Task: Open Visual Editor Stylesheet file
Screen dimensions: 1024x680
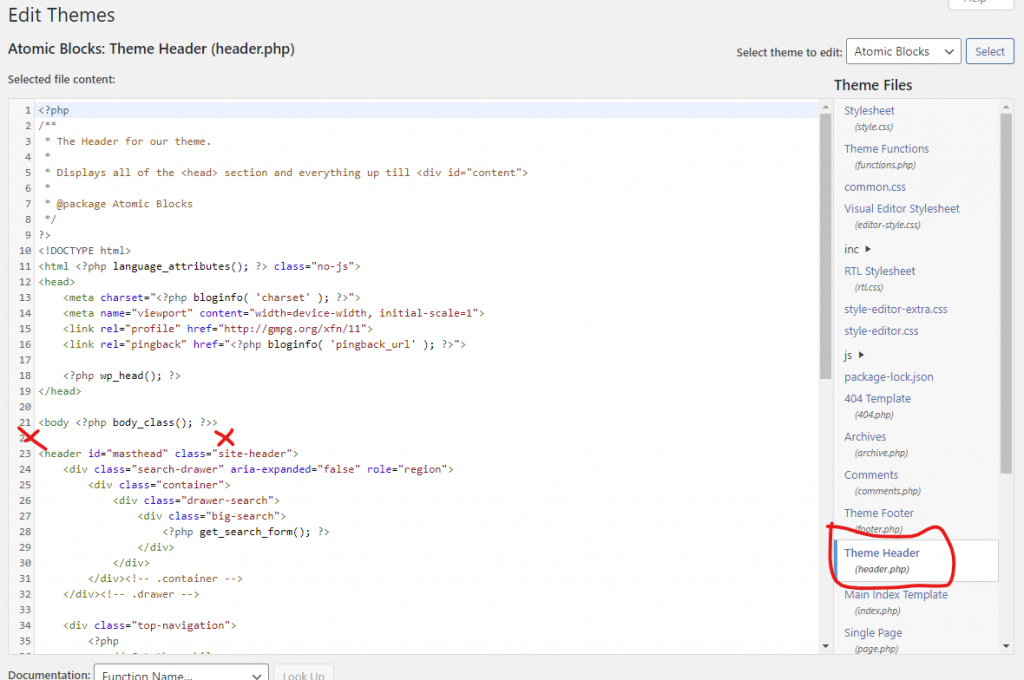Action: tap(901, 209)
